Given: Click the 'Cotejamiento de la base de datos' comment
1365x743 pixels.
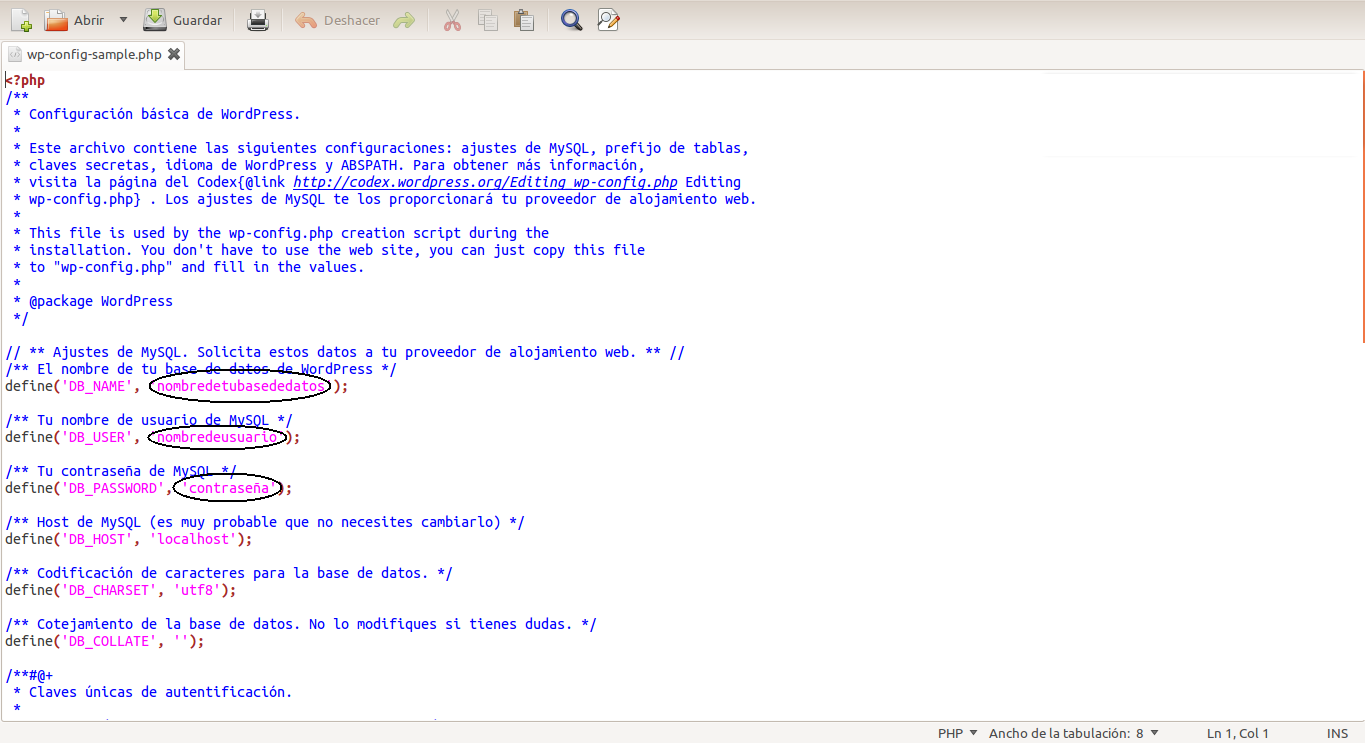Looking at the screenshot, I should [x=301, y=624].
